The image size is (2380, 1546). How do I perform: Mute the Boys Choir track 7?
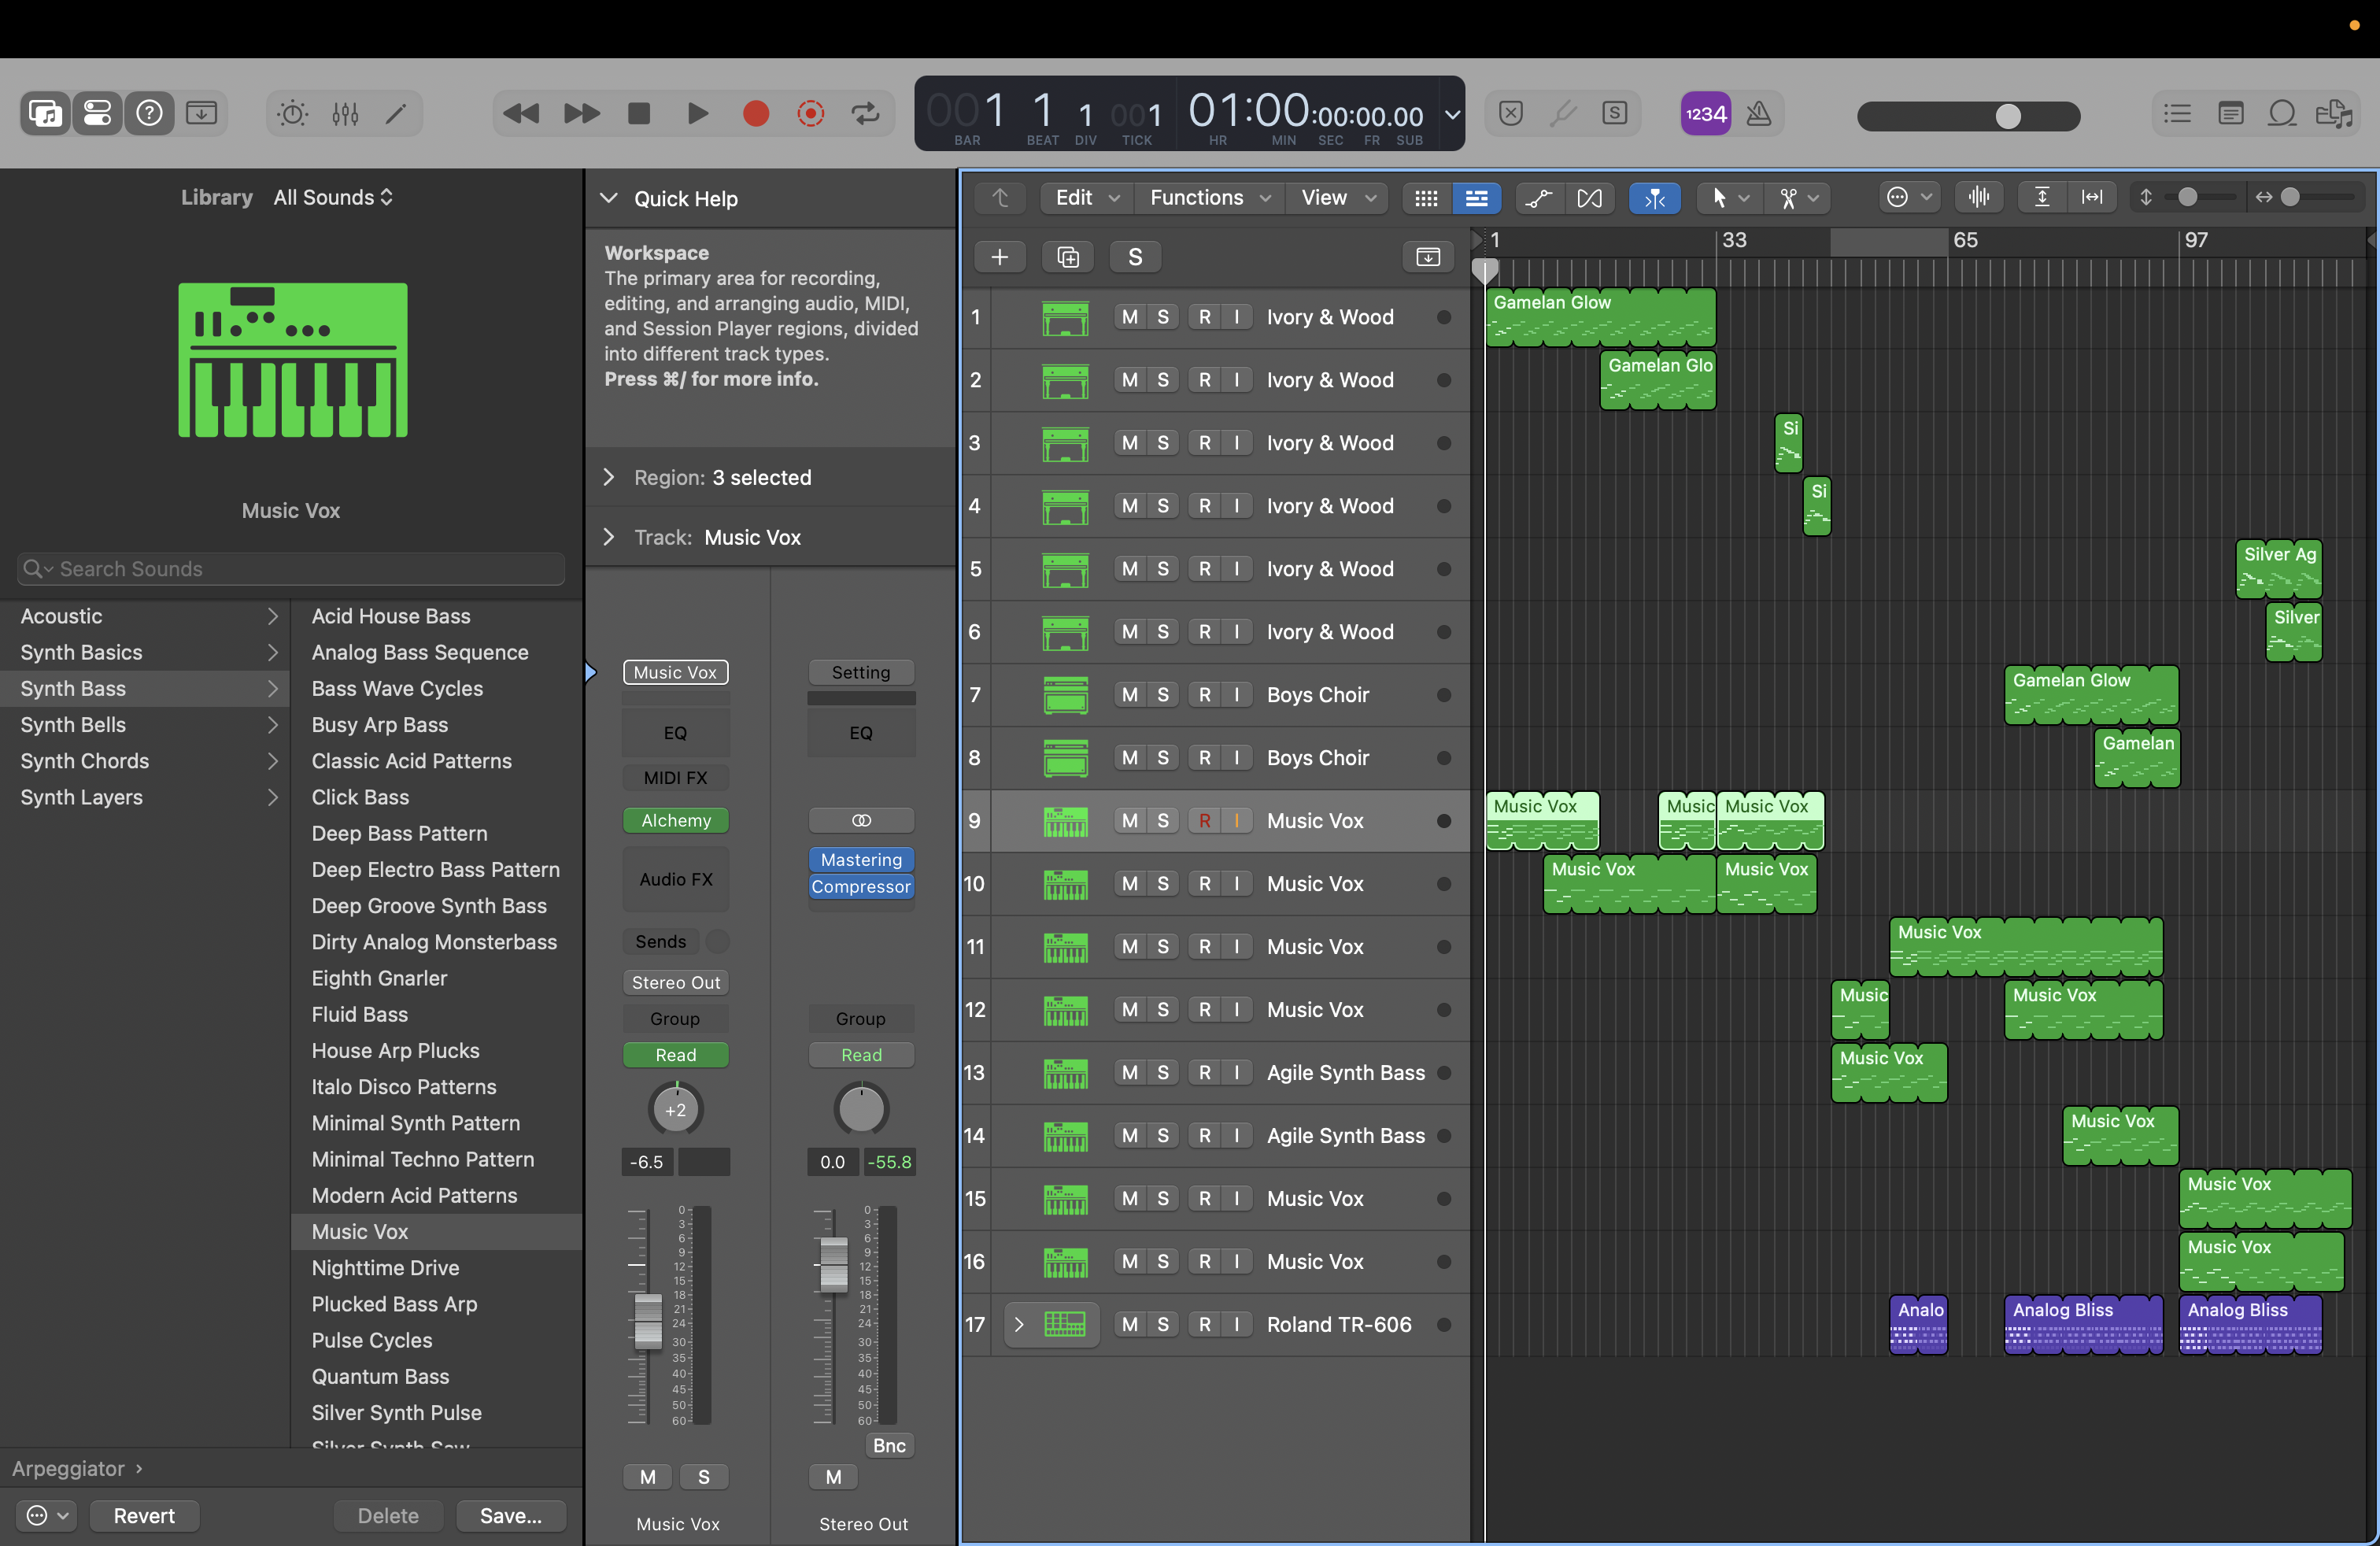1129,695
